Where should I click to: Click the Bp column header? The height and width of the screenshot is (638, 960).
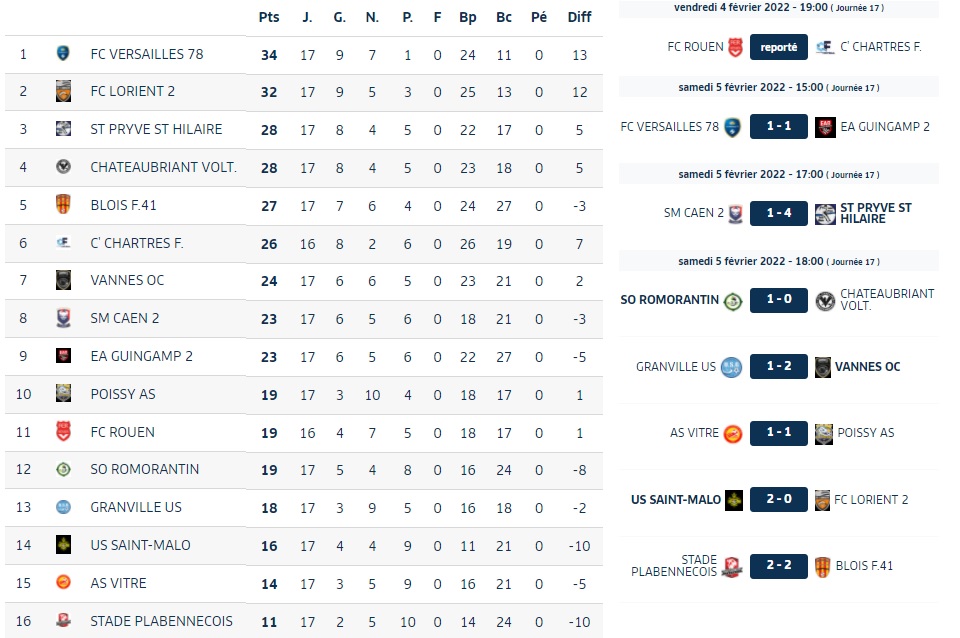(x=468, y=18)
